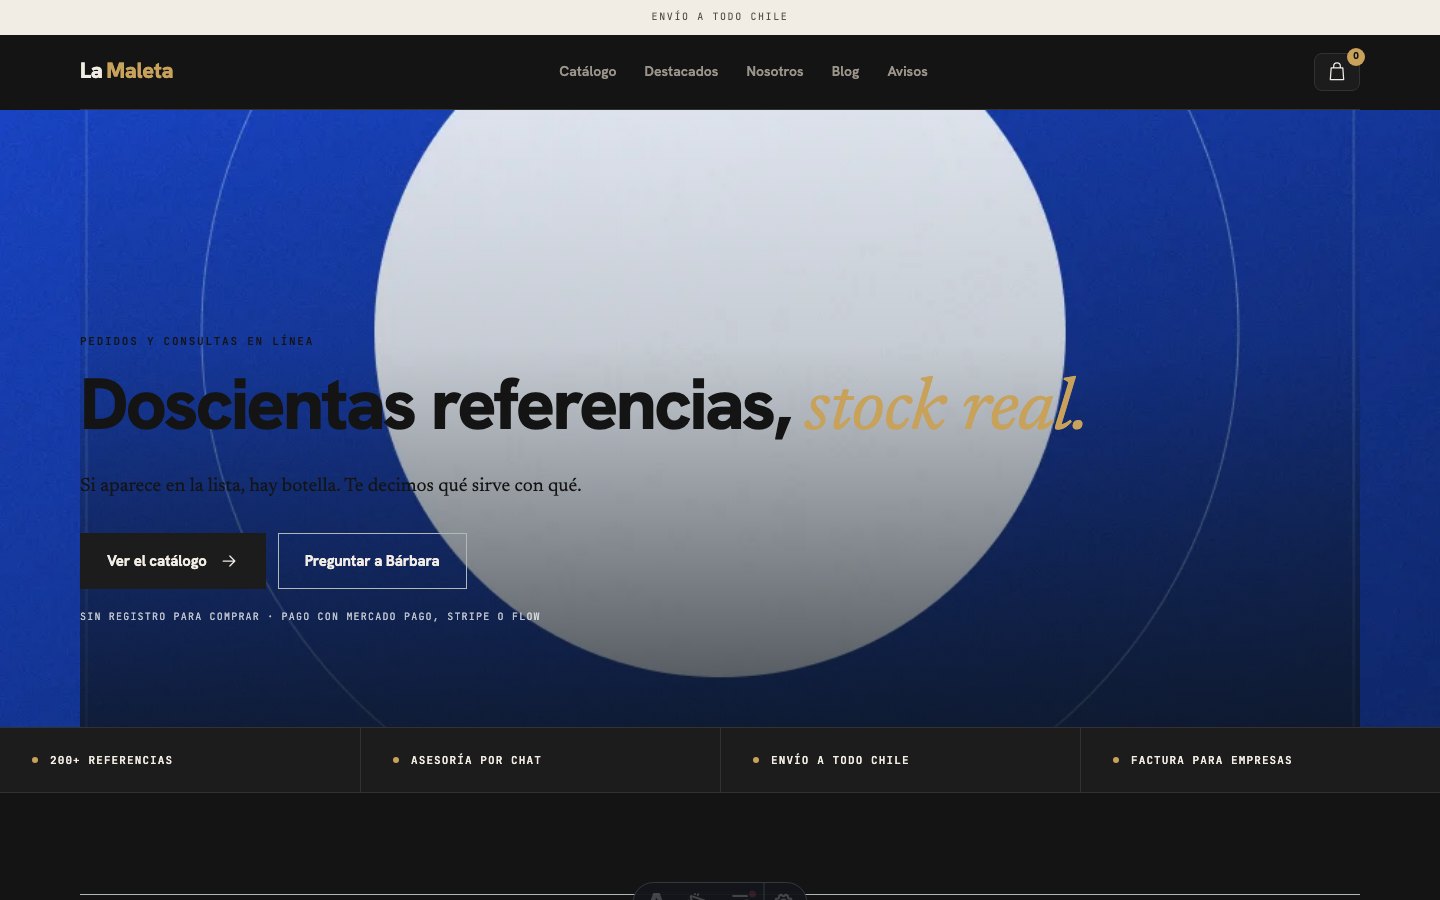Click the 'Si aparece en la lista' subtitle

click(x=331, y=485)
